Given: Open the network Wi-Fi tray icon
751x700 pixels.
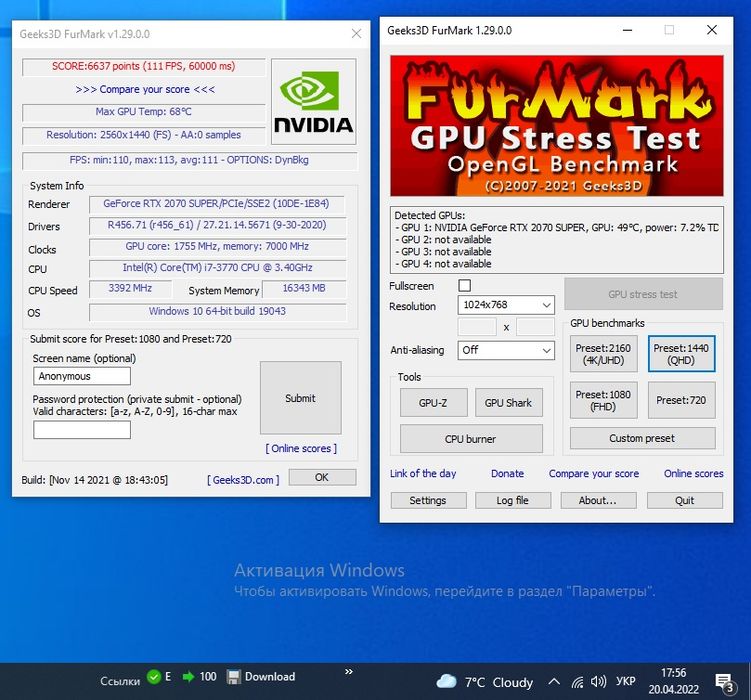Looking at the screenshot, I should click(578, 682).
